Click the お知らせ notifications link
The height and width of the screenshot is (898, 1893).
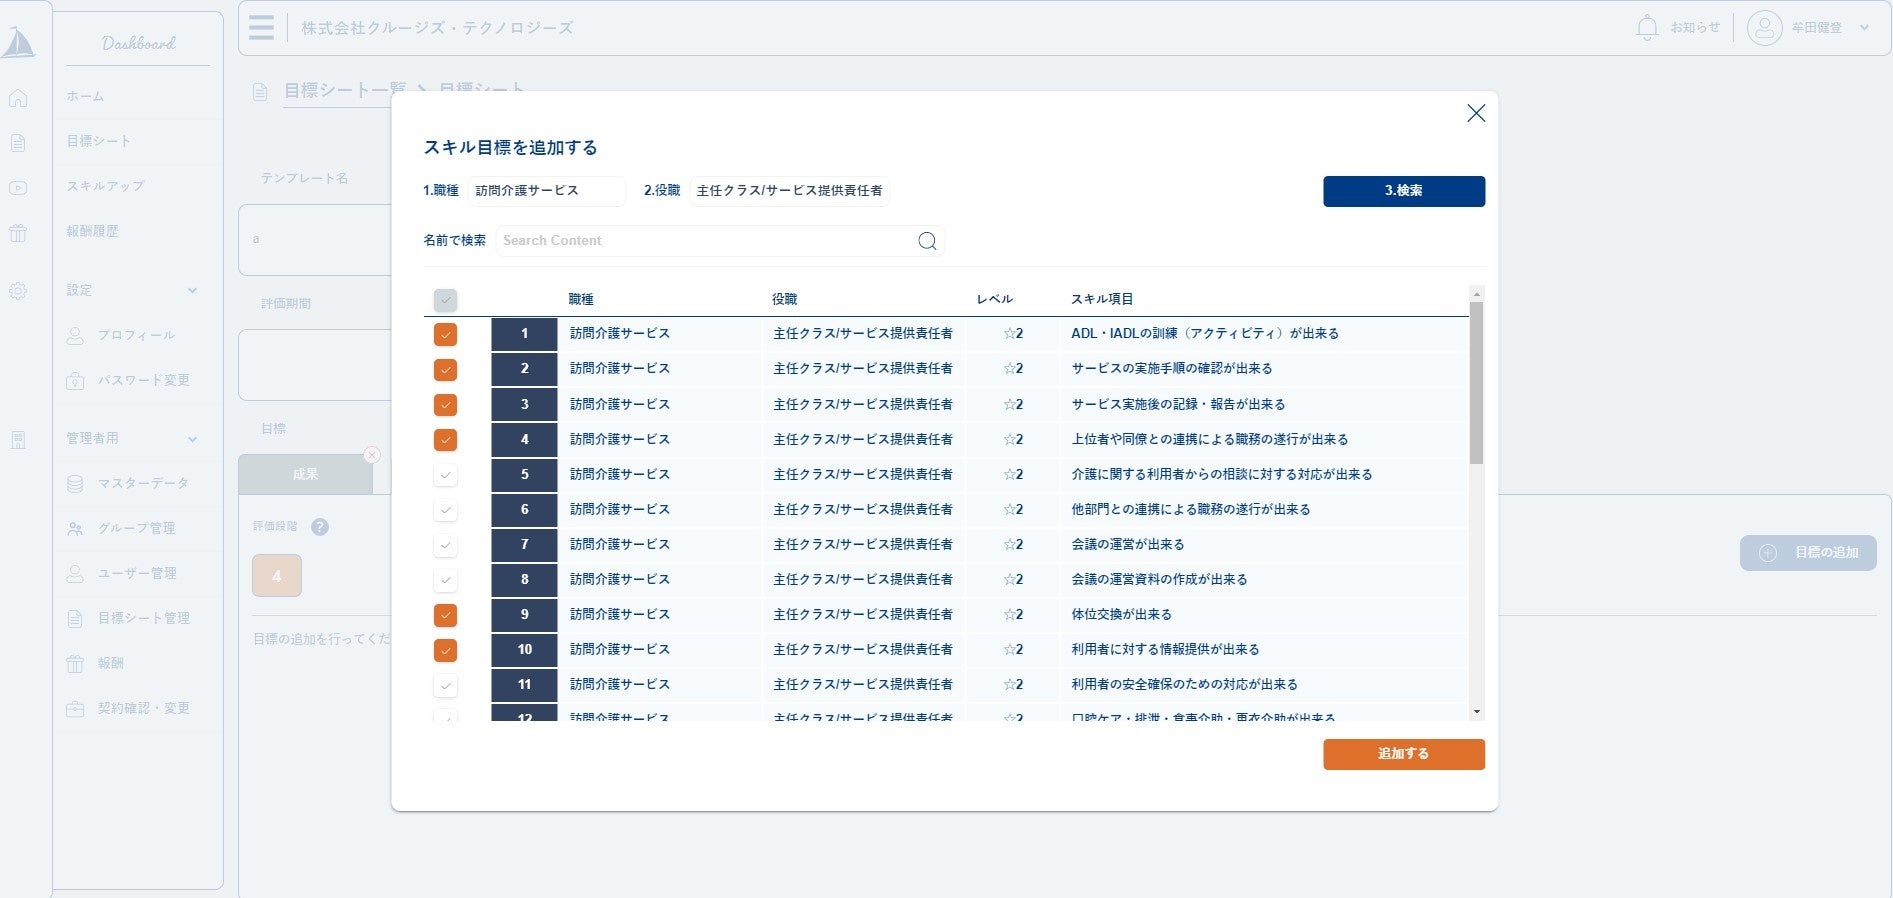coord(1695,28)
